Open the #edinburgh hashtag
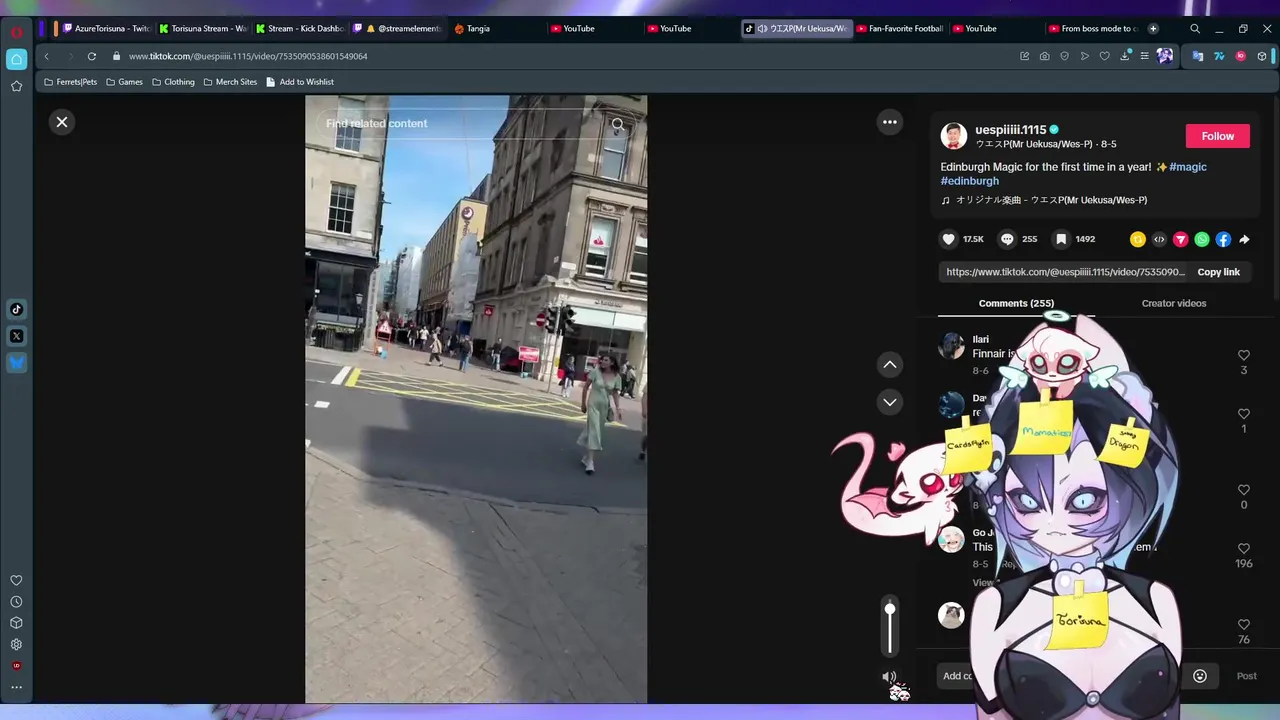 970,181
